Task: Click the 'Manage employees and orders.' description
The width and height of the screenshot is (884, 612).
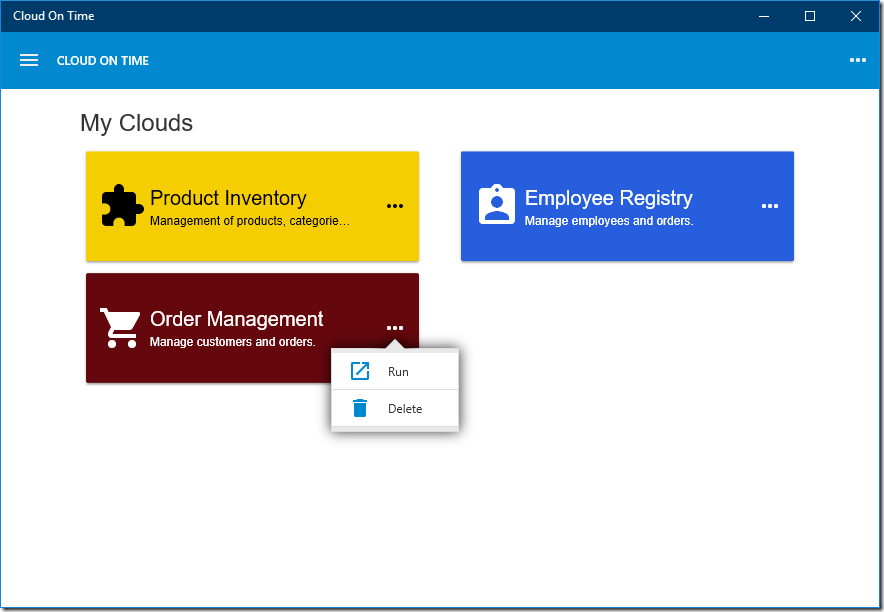Action: pyautogui.click(x=609, y=221)
